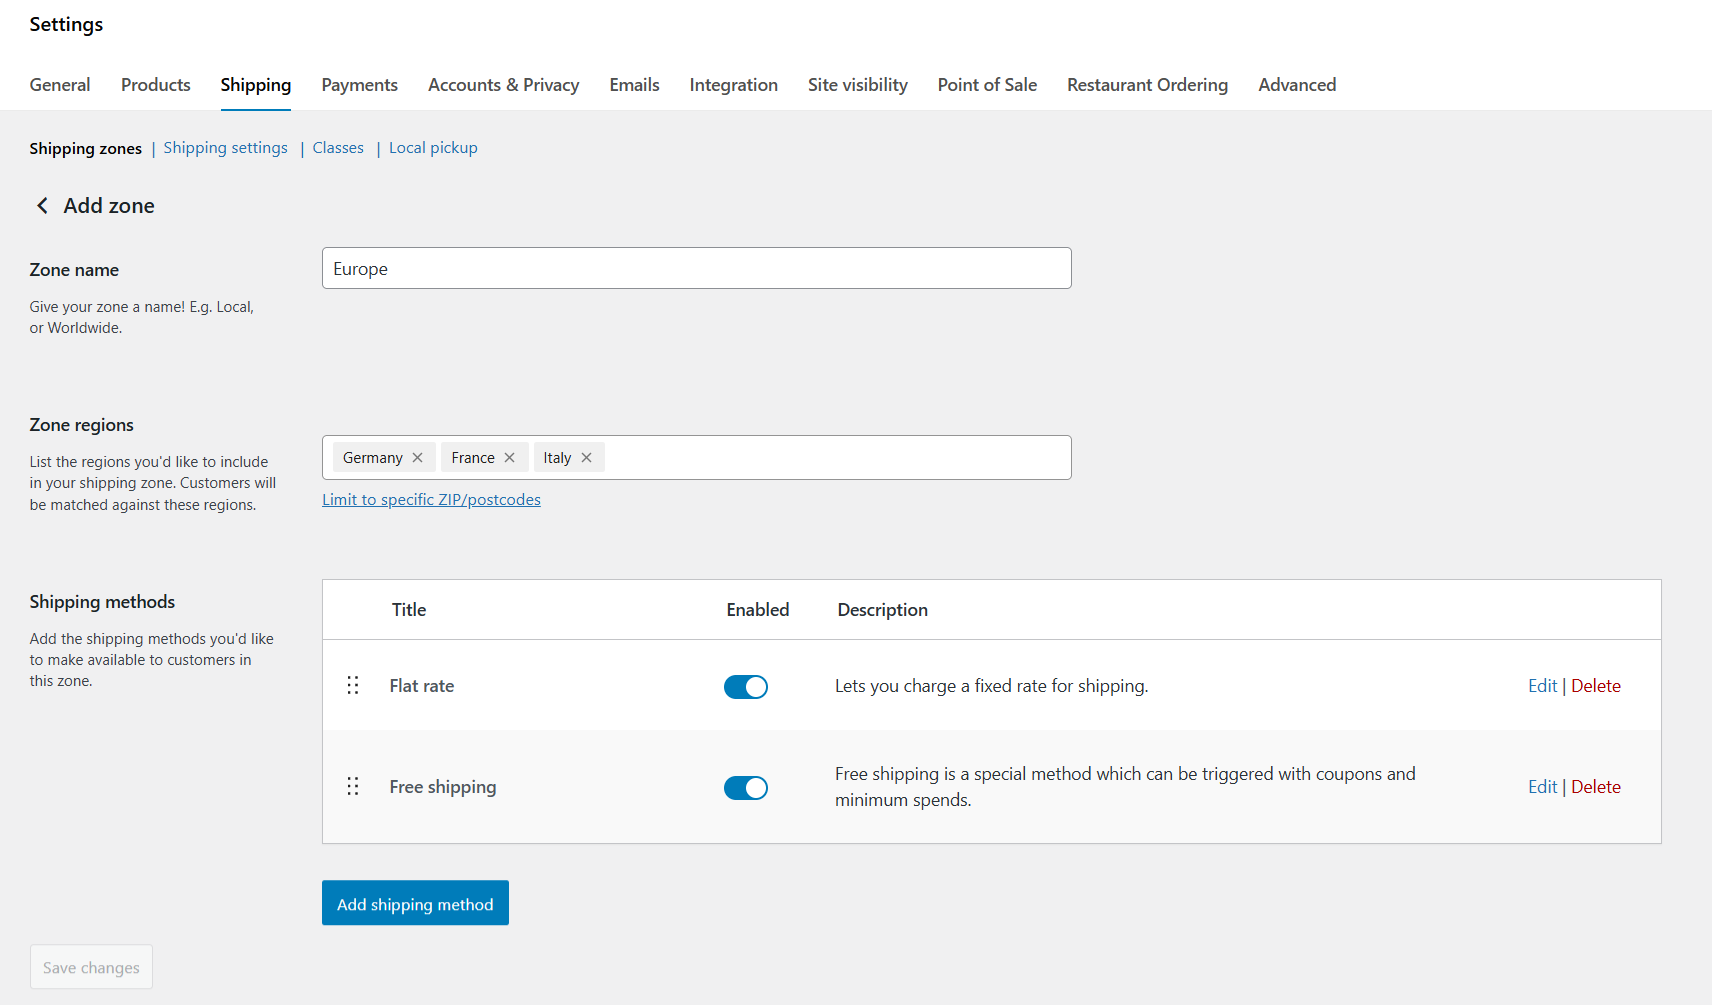Screen dimensions: 1712x1005
Task: Open the Products settings tab
Action: [x=156, y=85]
